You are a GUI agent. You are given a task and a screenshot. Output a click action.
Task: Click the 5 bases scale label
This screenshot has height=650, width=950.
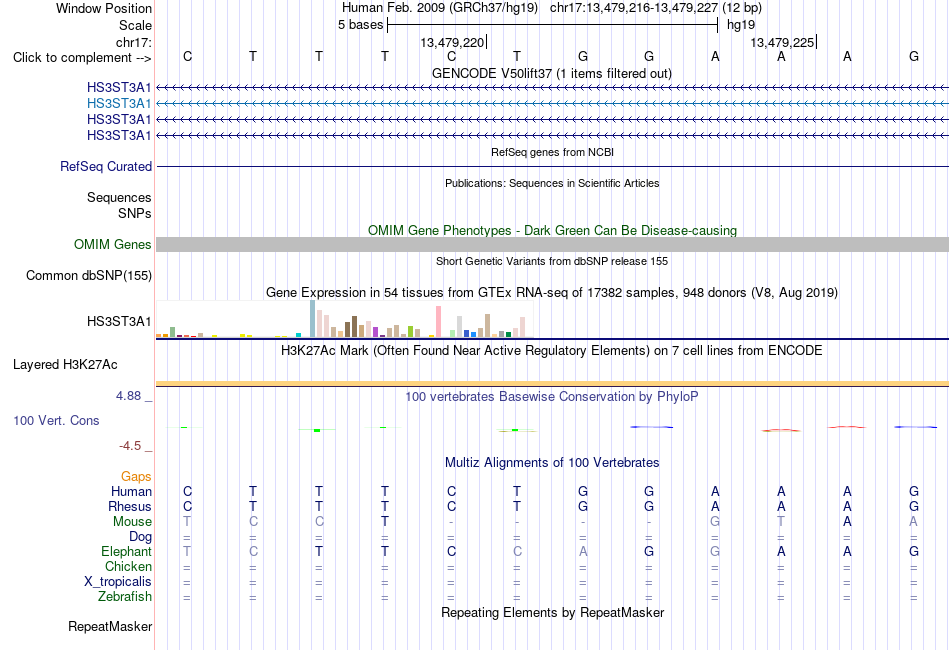click(360, 25)
